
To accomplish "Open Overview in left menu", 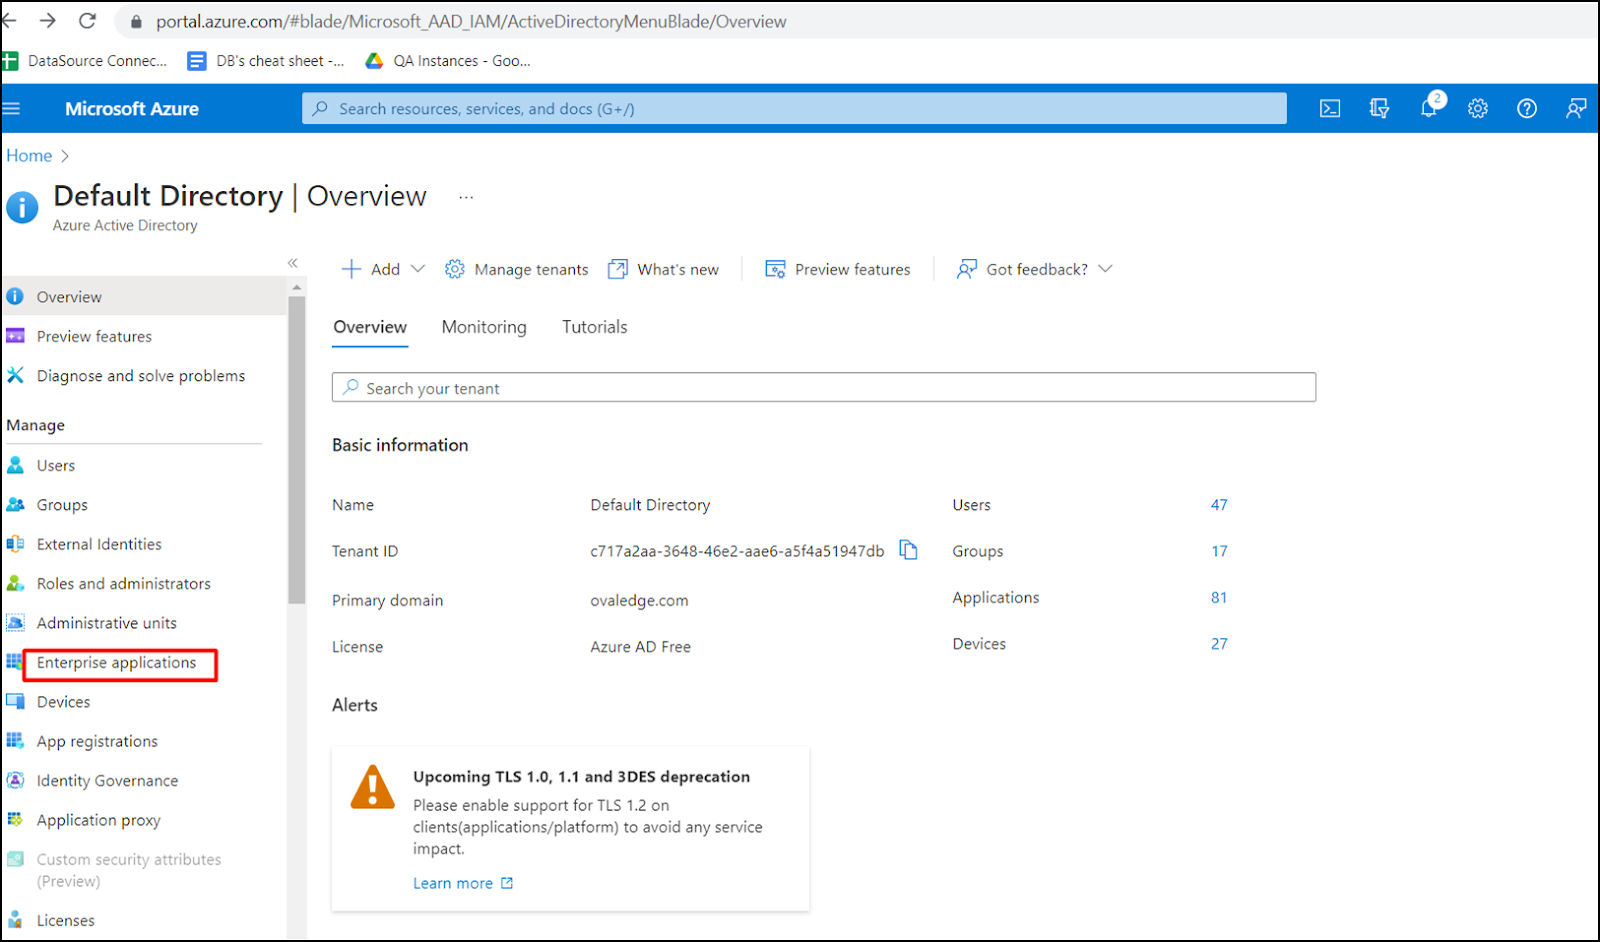I will tap(144, 296).
